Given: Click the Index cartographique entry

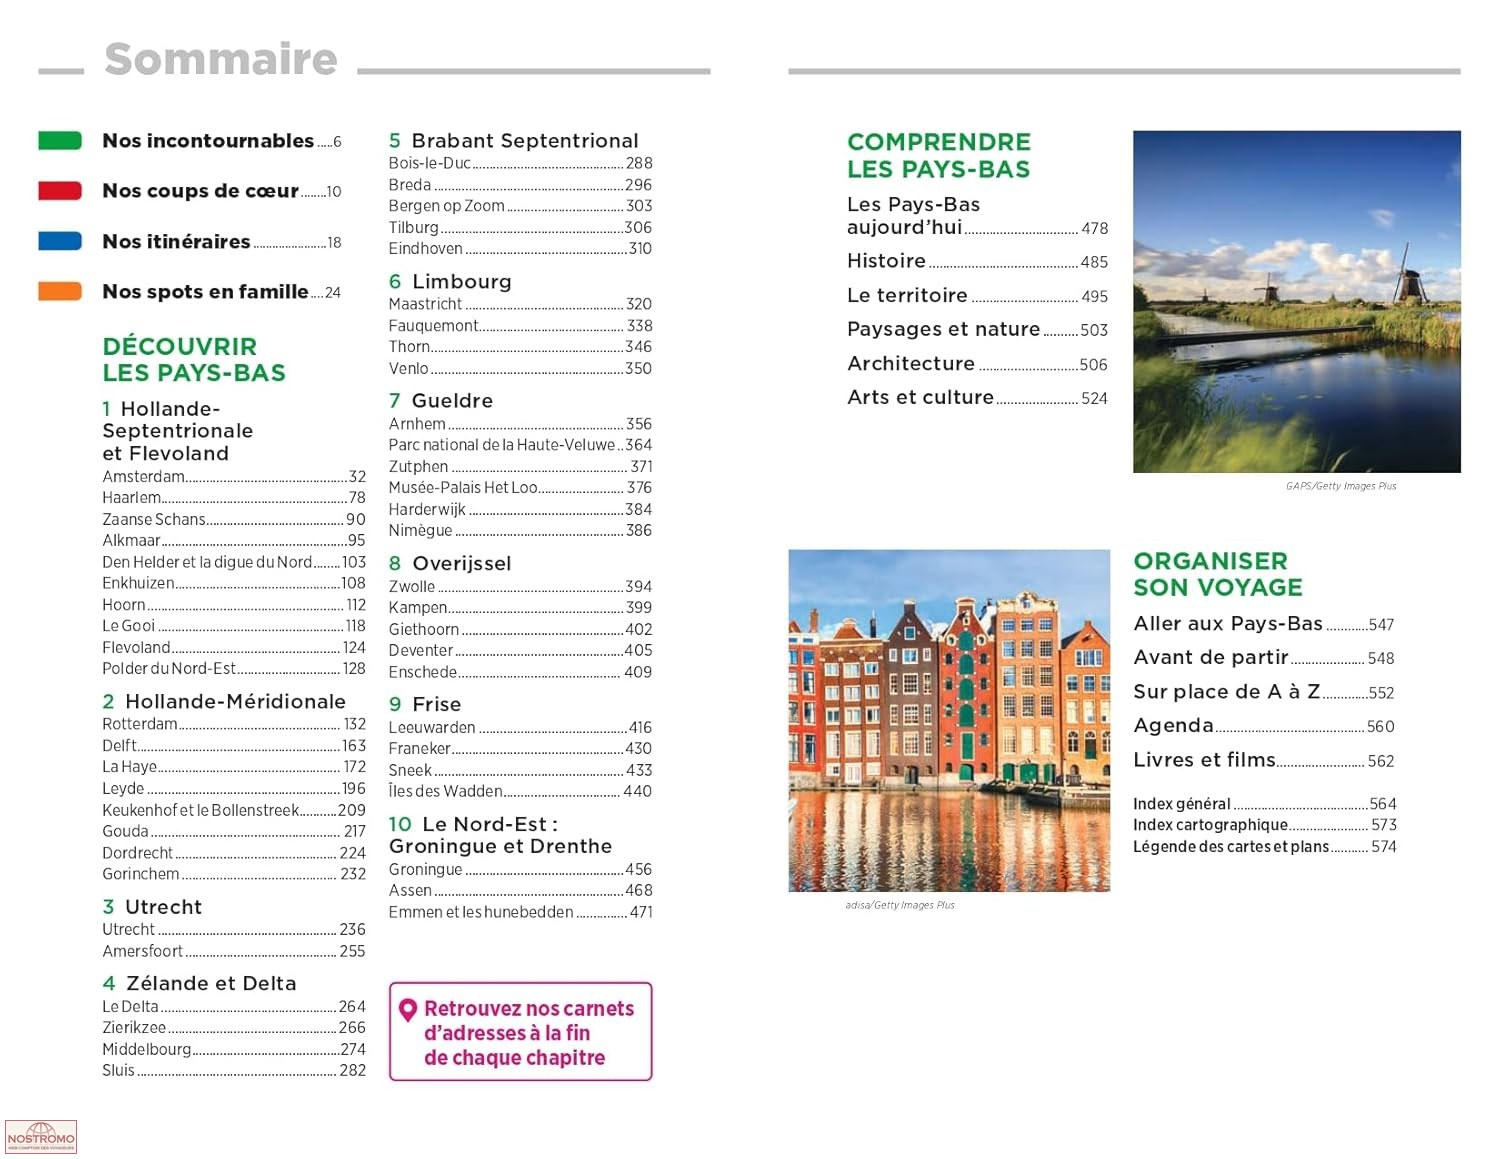Looking at the screenshot, I should click(1265, 825).
